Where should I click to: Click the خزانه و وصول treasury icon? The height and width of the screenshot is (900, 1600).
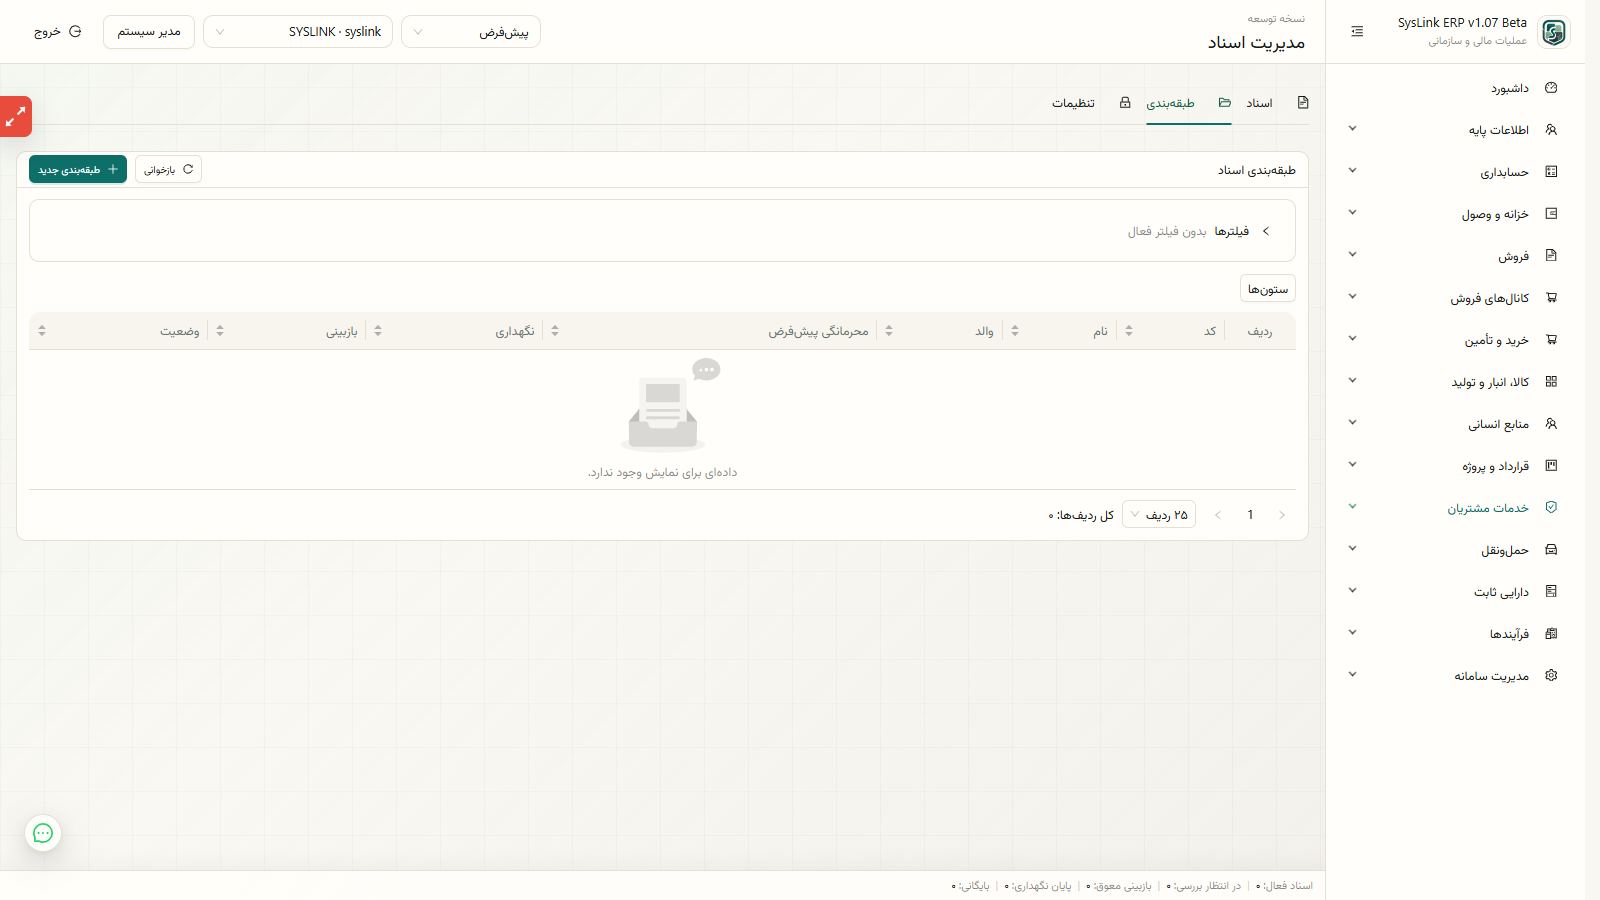(1551, 214)
